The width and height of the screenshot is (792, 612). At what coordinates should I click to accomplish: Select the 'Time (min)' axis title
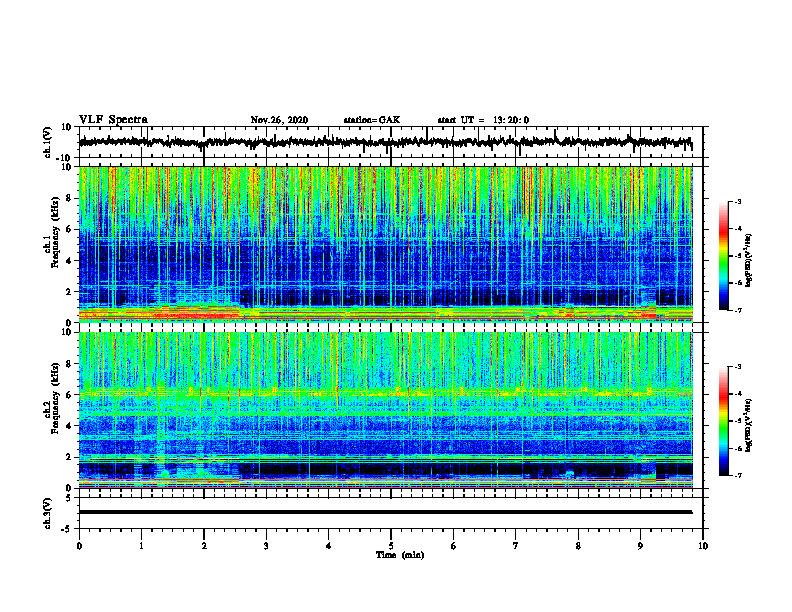(400, 555)
